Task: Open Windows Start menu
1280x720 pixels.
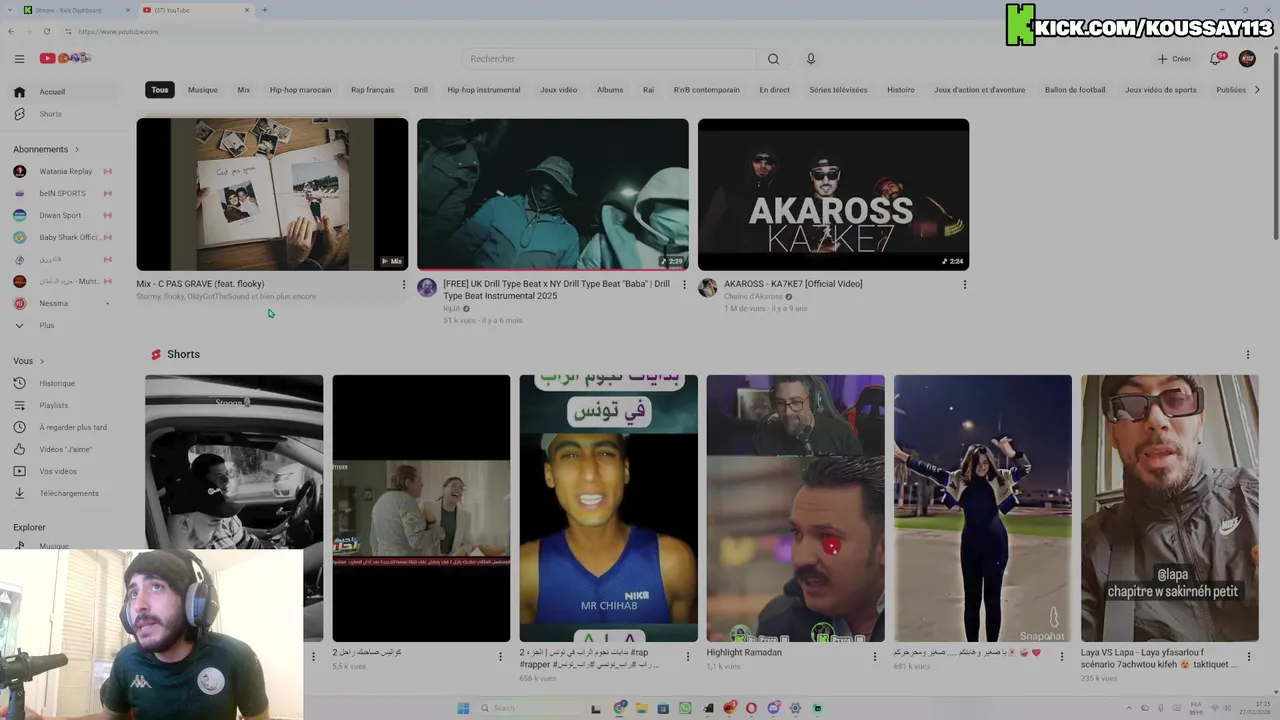Action: pyautogui.click(x=463, y=708)
